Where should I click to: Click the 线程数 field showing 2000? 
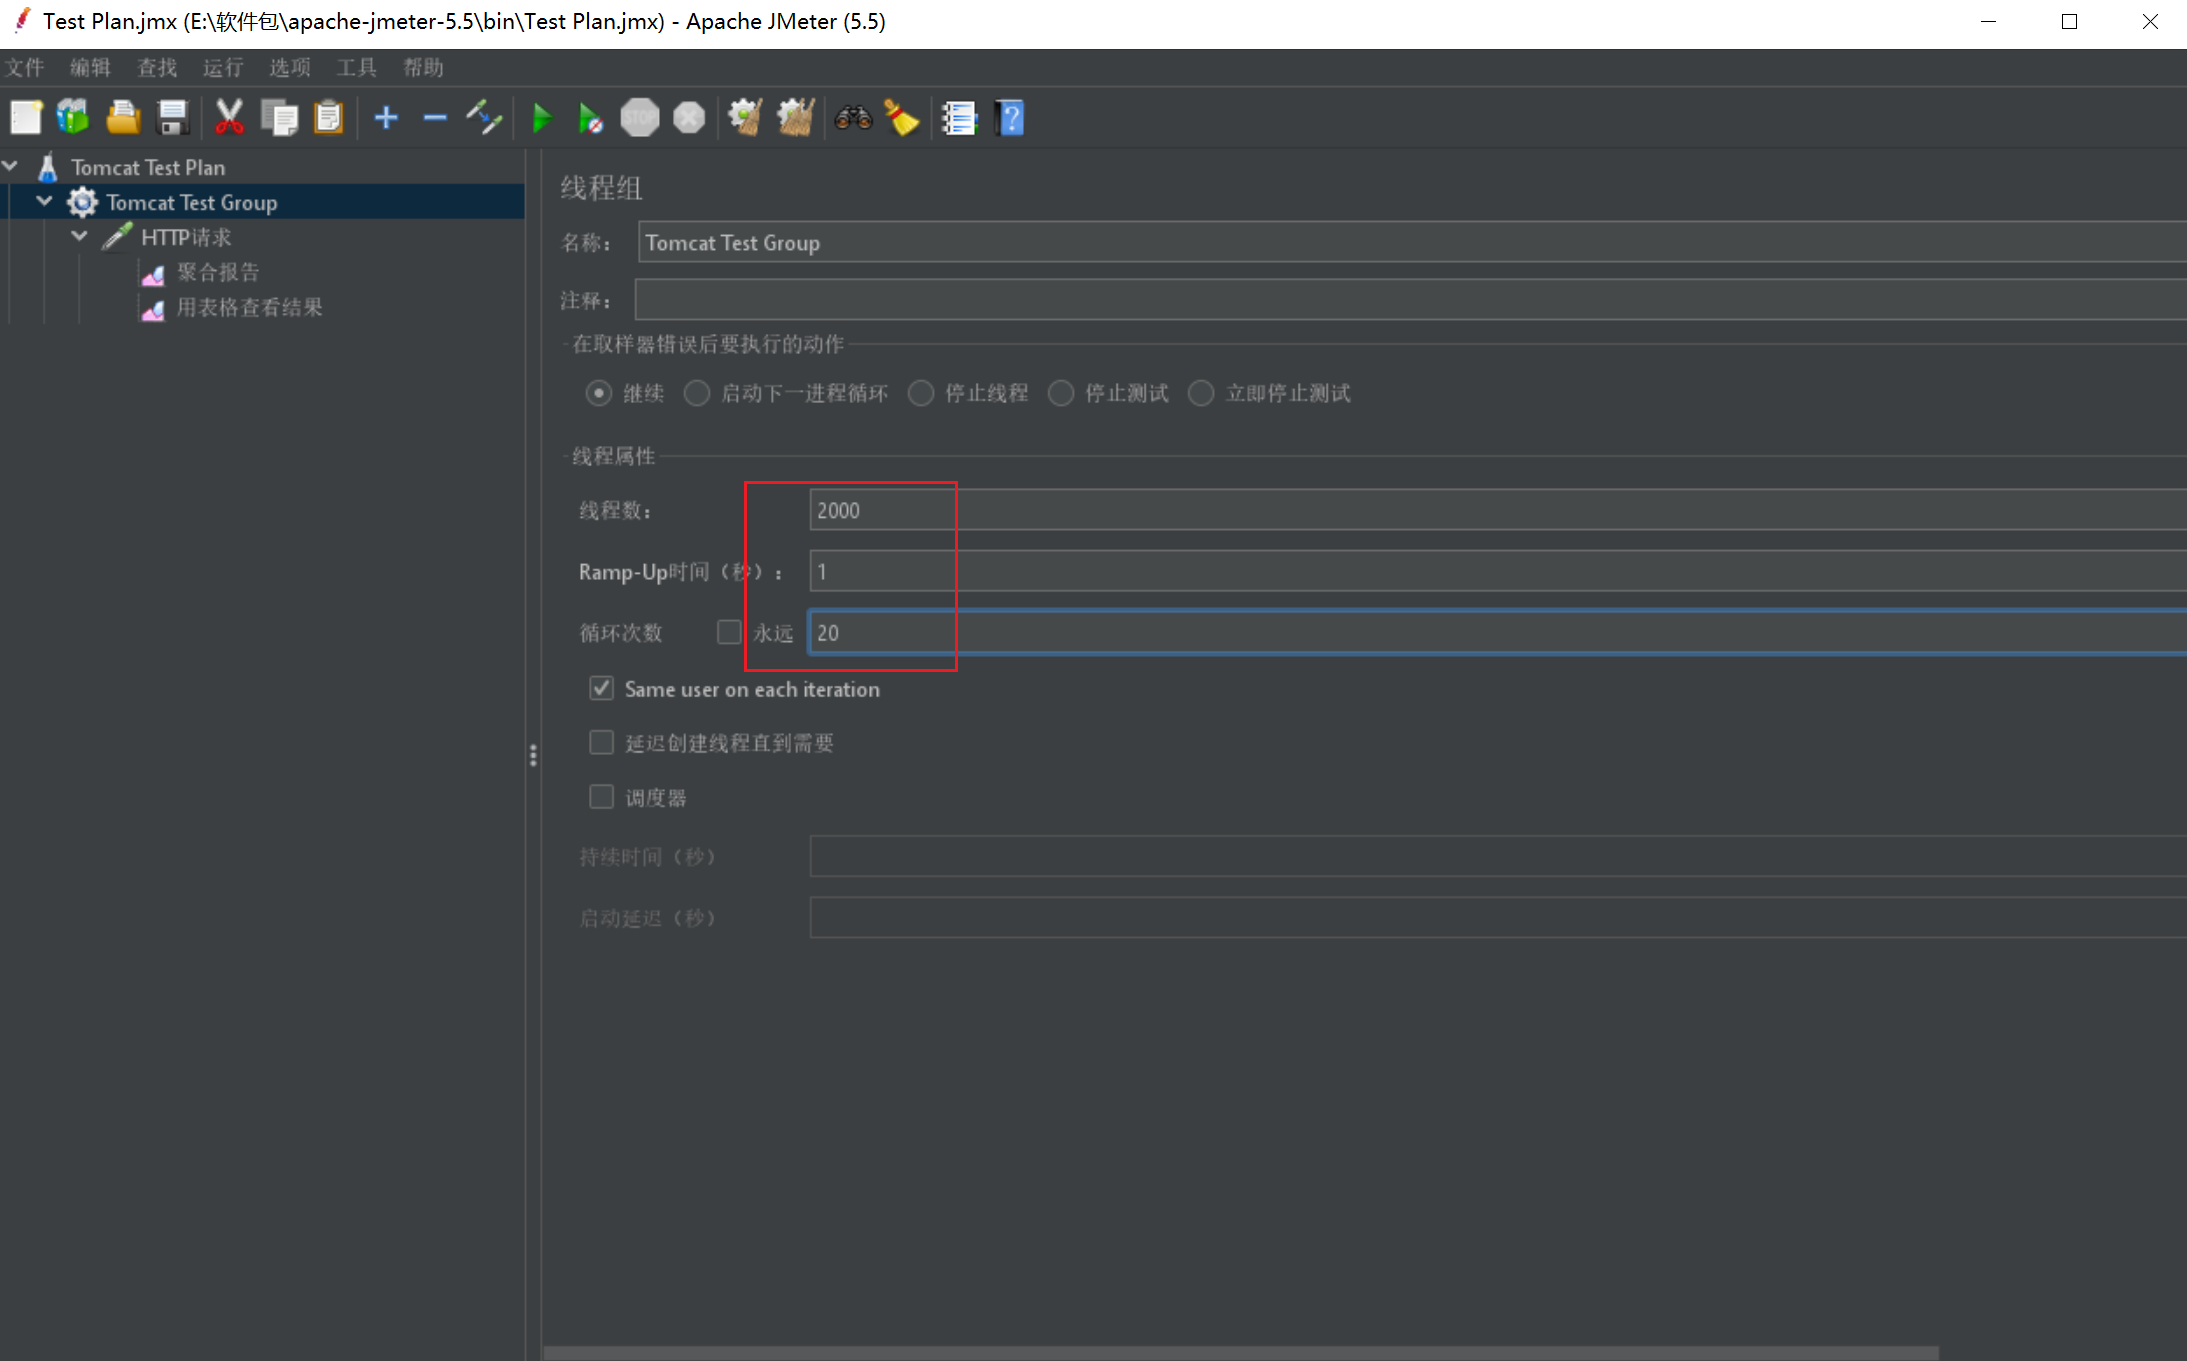[x=1498, y=510]
